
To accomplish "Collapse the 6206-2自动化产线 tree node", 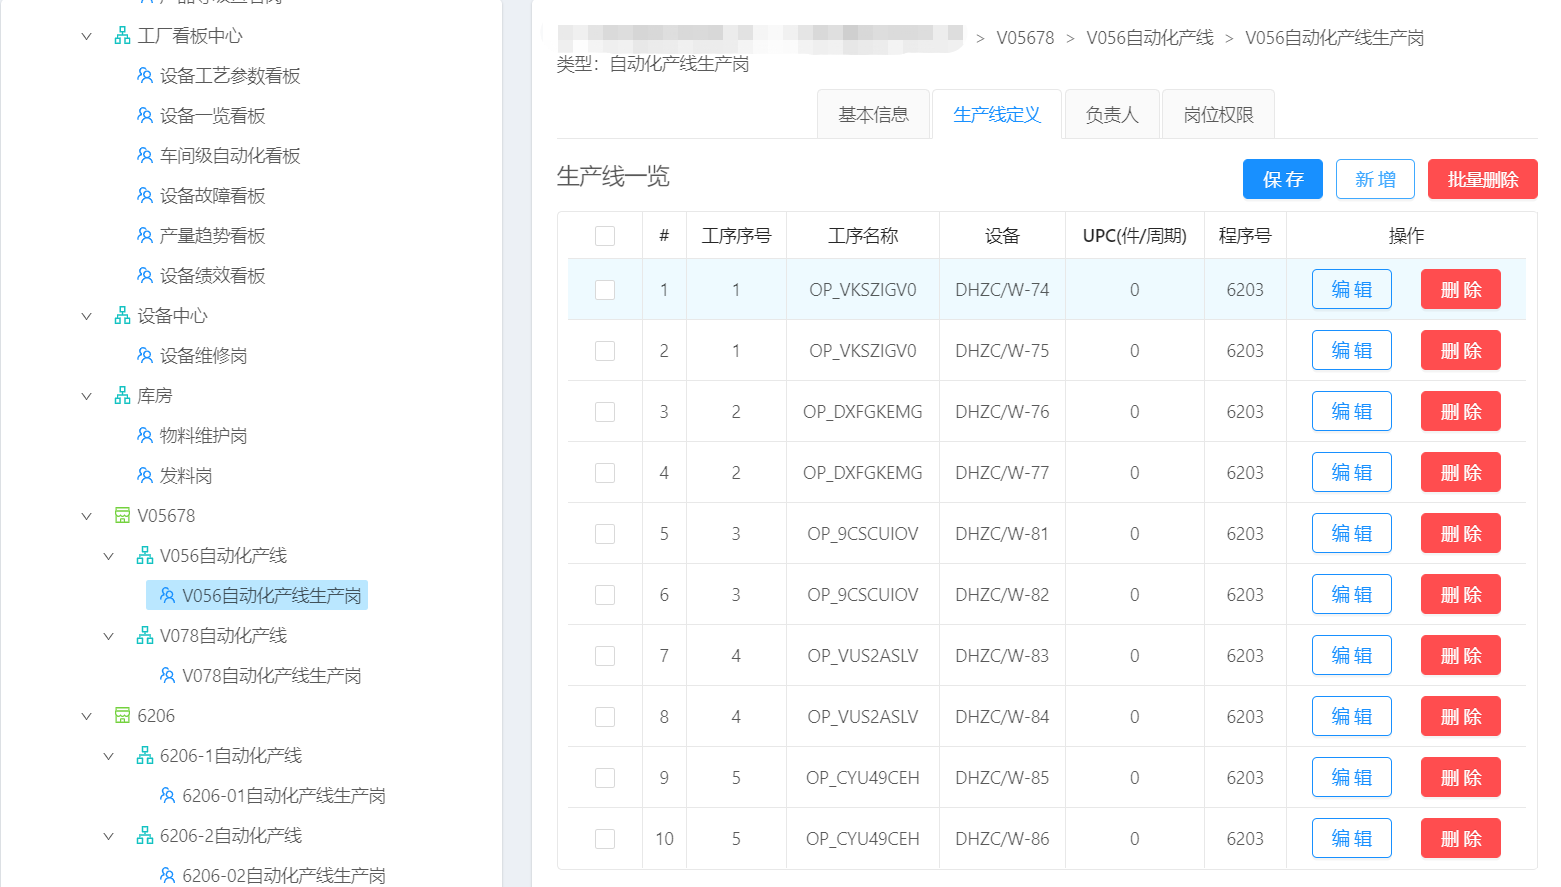I will click(x=108, y=836).
